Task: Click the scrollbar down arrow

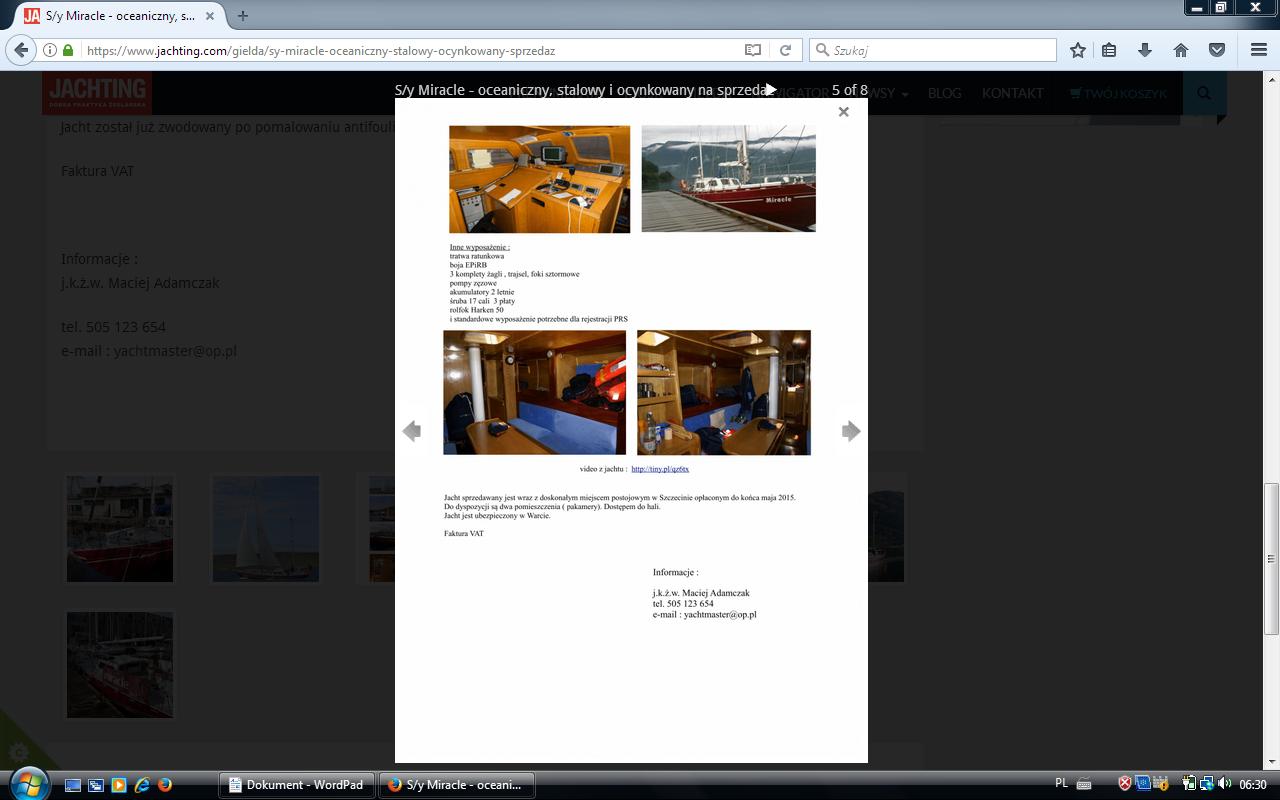Action: tap(1271, 762)
